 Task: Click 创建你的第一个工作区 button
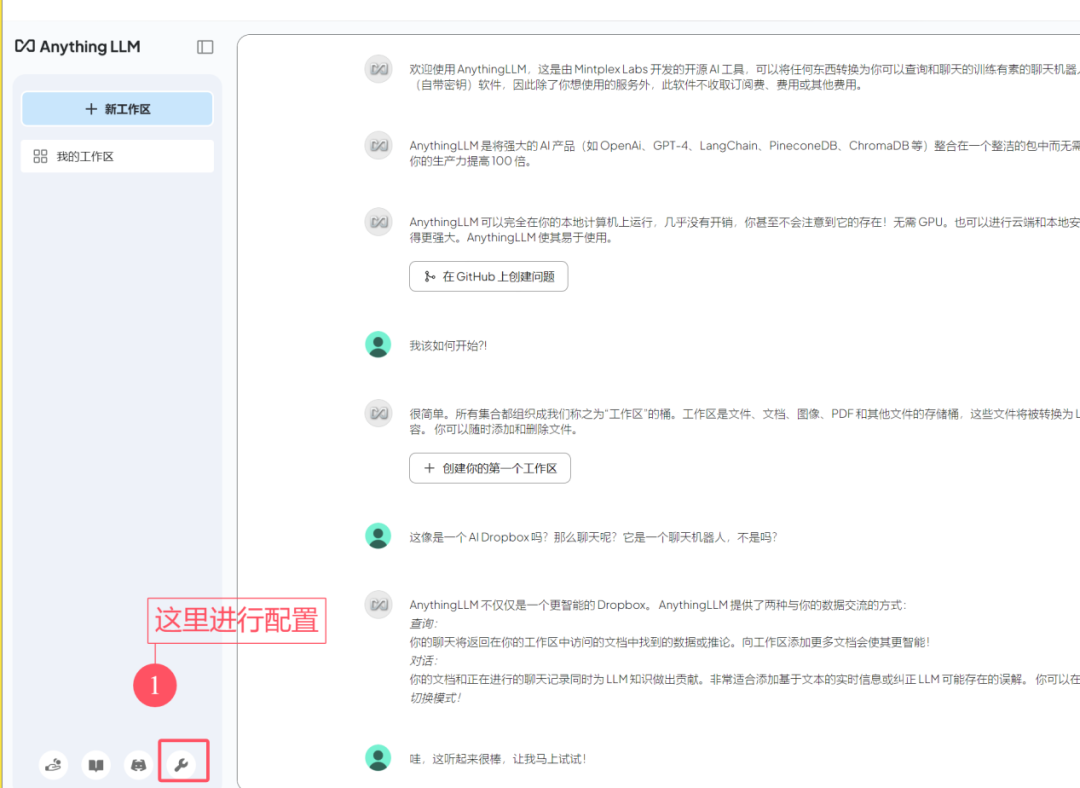[x=490, y=468]
